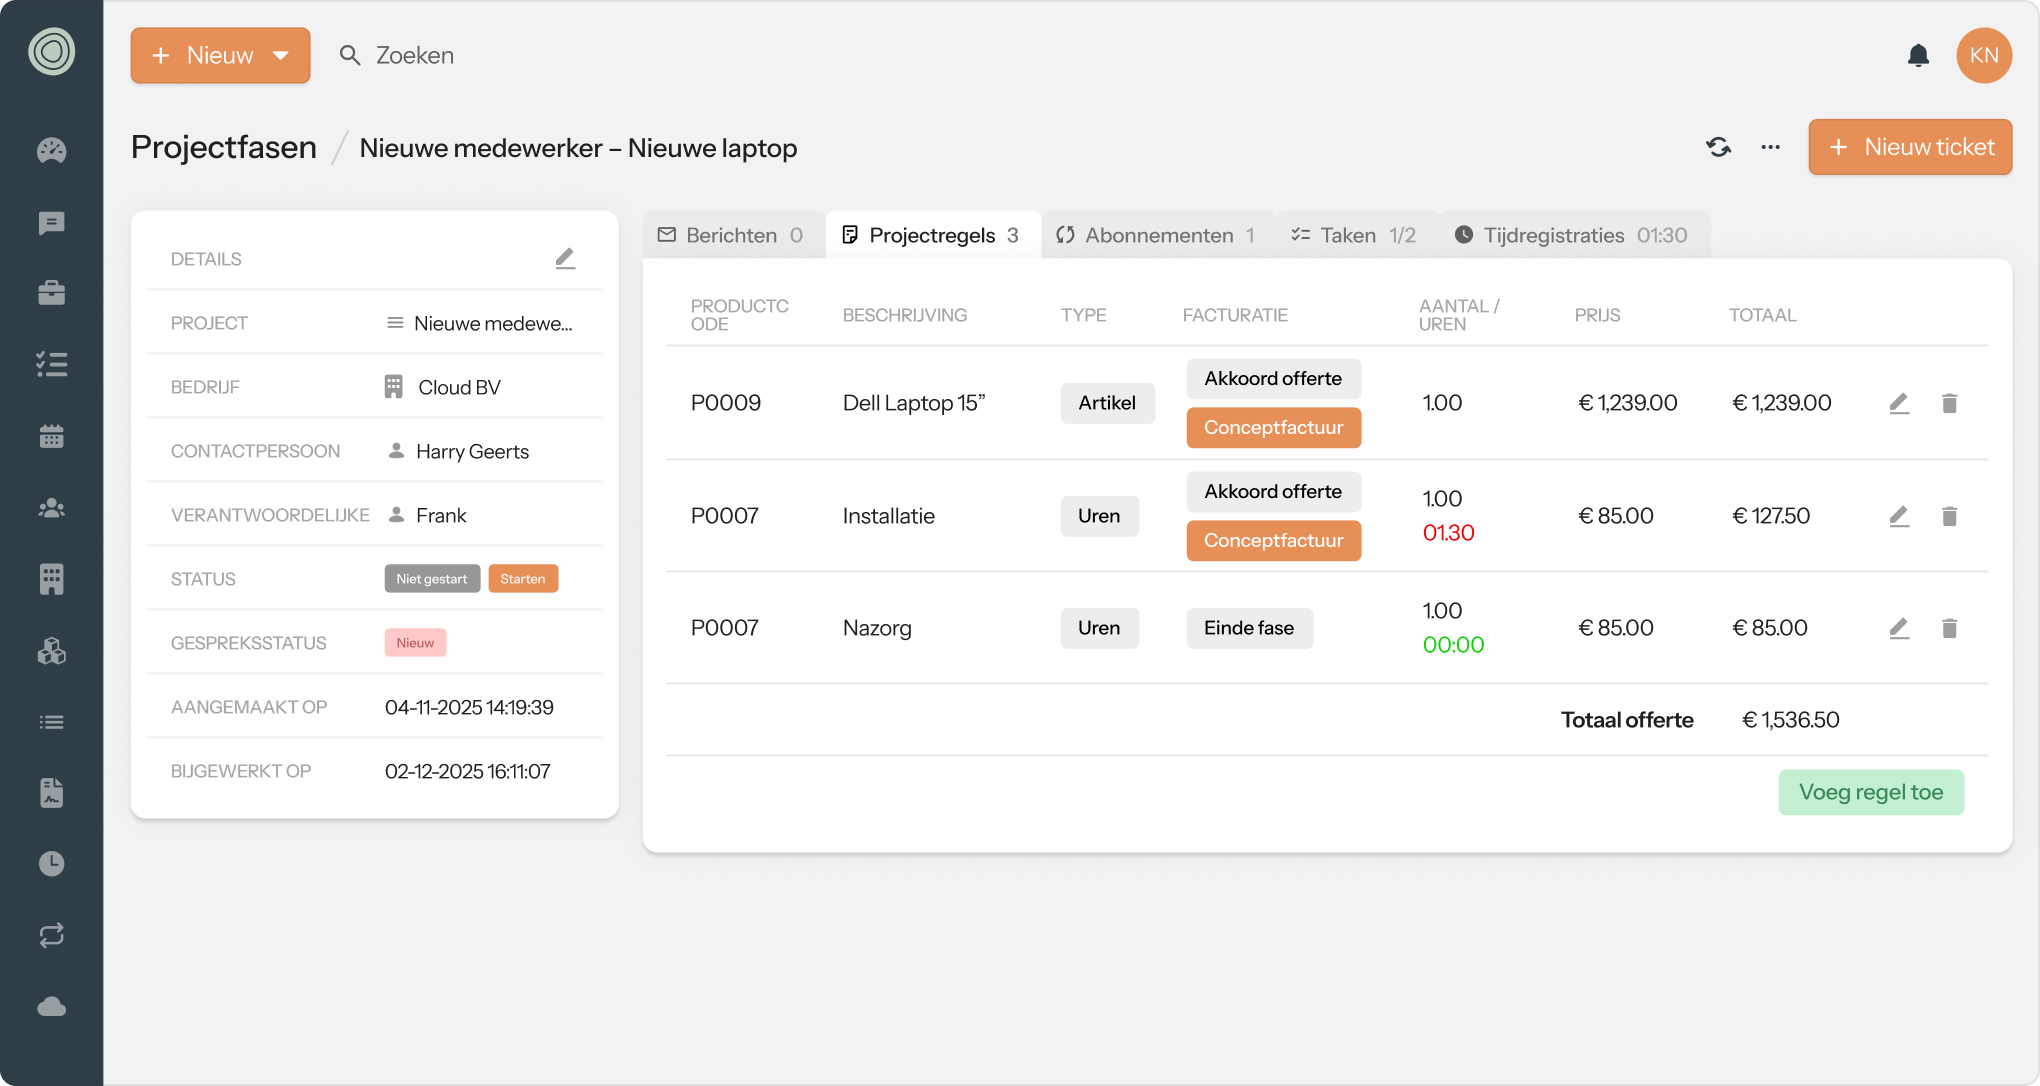The image size is (2040, 1086).
Task: Click the Voeg regel toe button
Action: coord(1870,792)
